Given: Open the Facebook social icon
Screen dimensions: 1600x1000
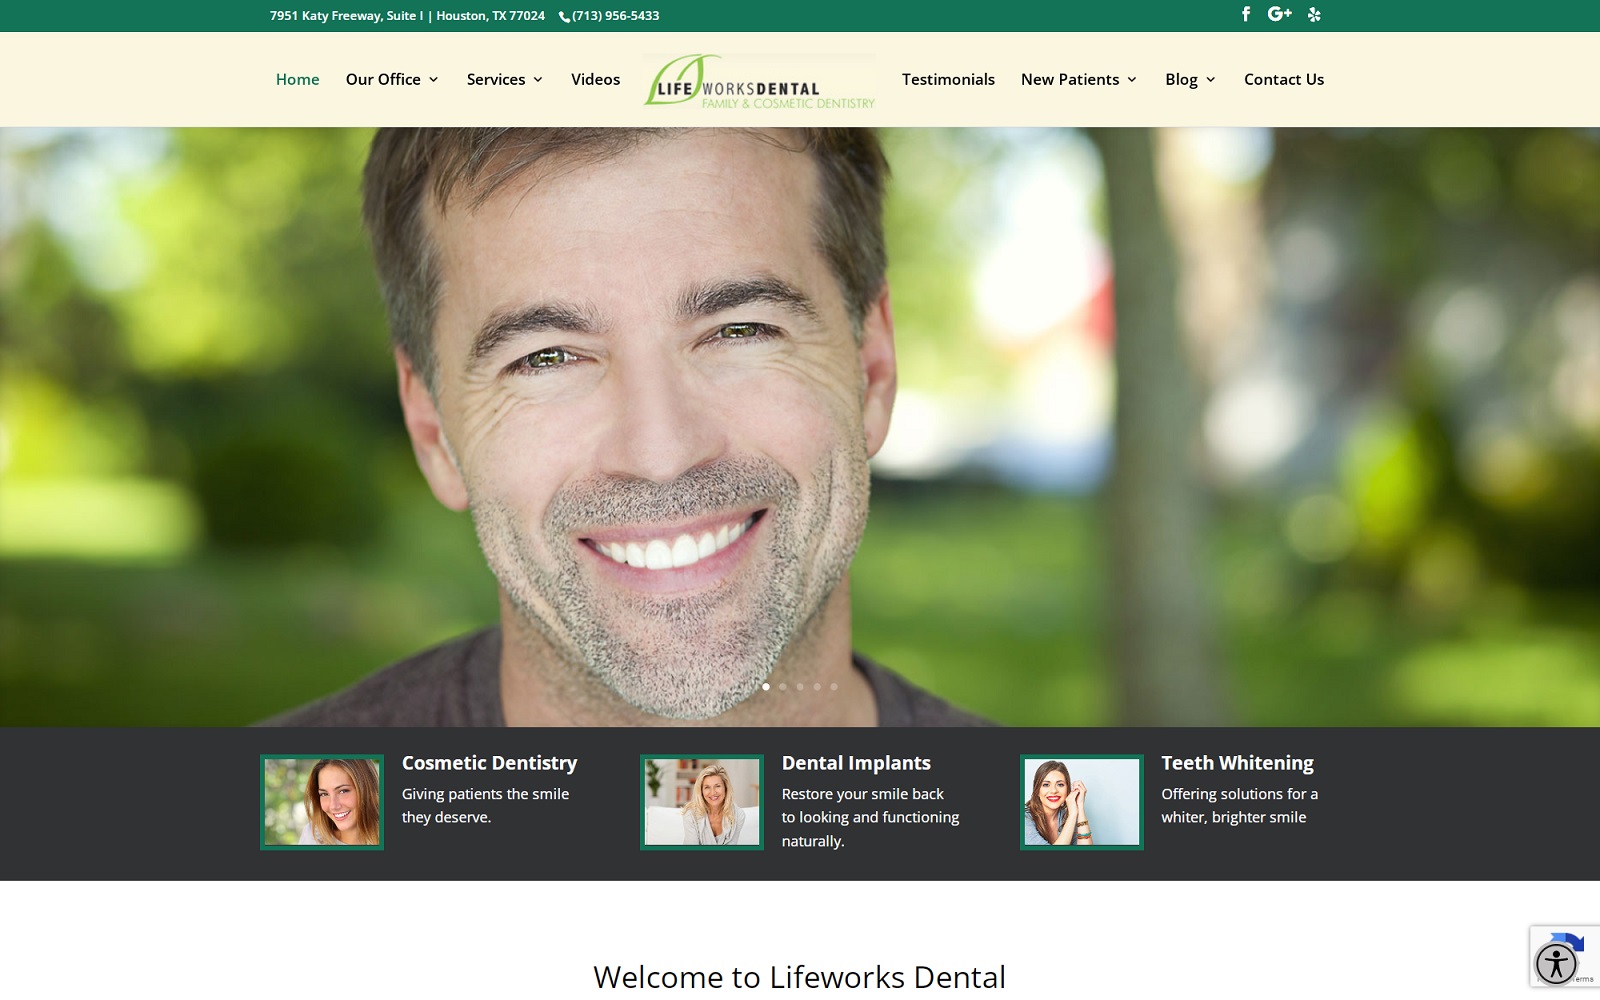Looking at the screenshot, I should pyautogui.click(x=1246, y=14).
